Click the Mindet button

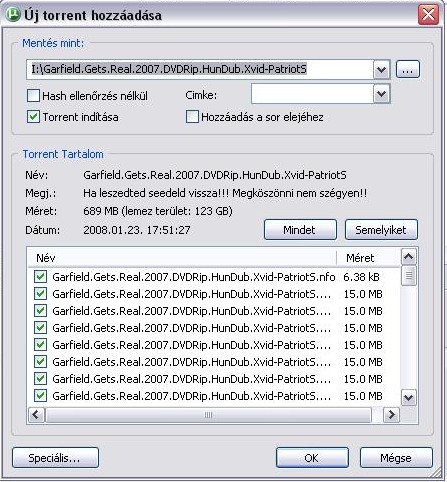click(x=300, y=230)
